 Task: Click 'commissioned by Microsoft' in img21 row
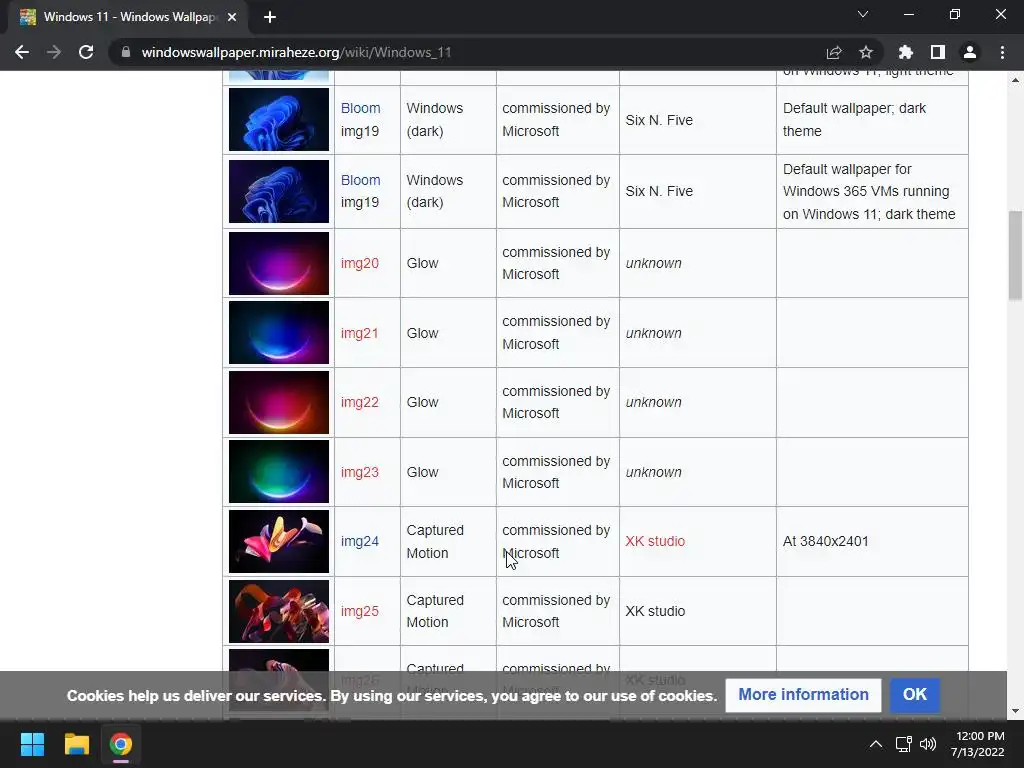[x=556, y=333]
